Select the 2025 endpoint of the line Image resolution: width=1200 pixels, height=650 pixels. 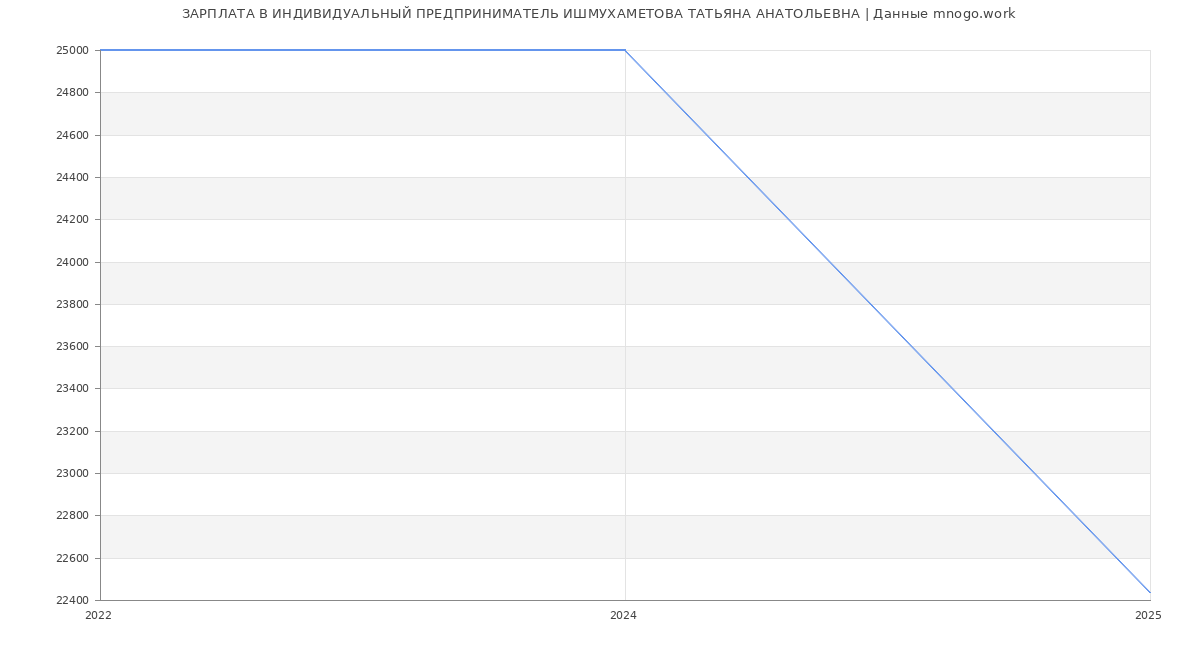(x=1150, y=593)
